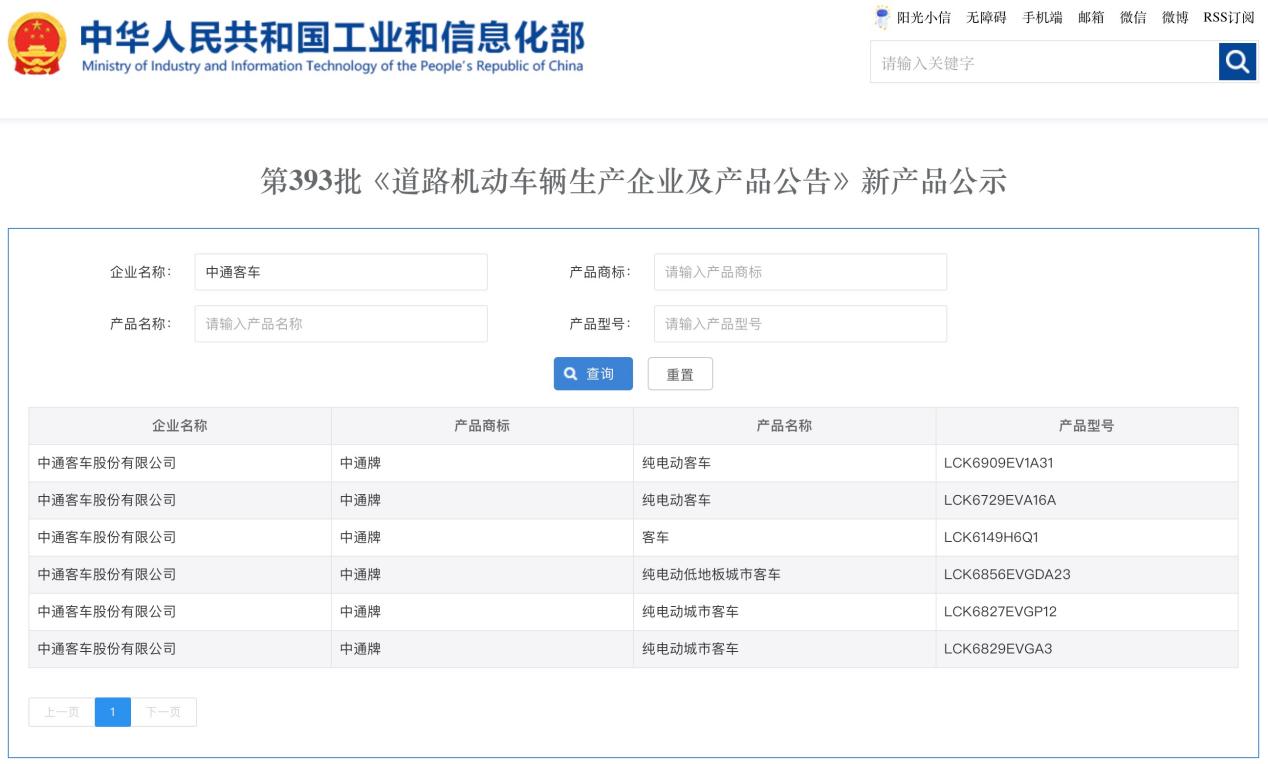Image resolution: width=1268 pixels, height=764 pixels.
Task: Open the RSS订阅 subscription link
Action: click(1228, 18)
